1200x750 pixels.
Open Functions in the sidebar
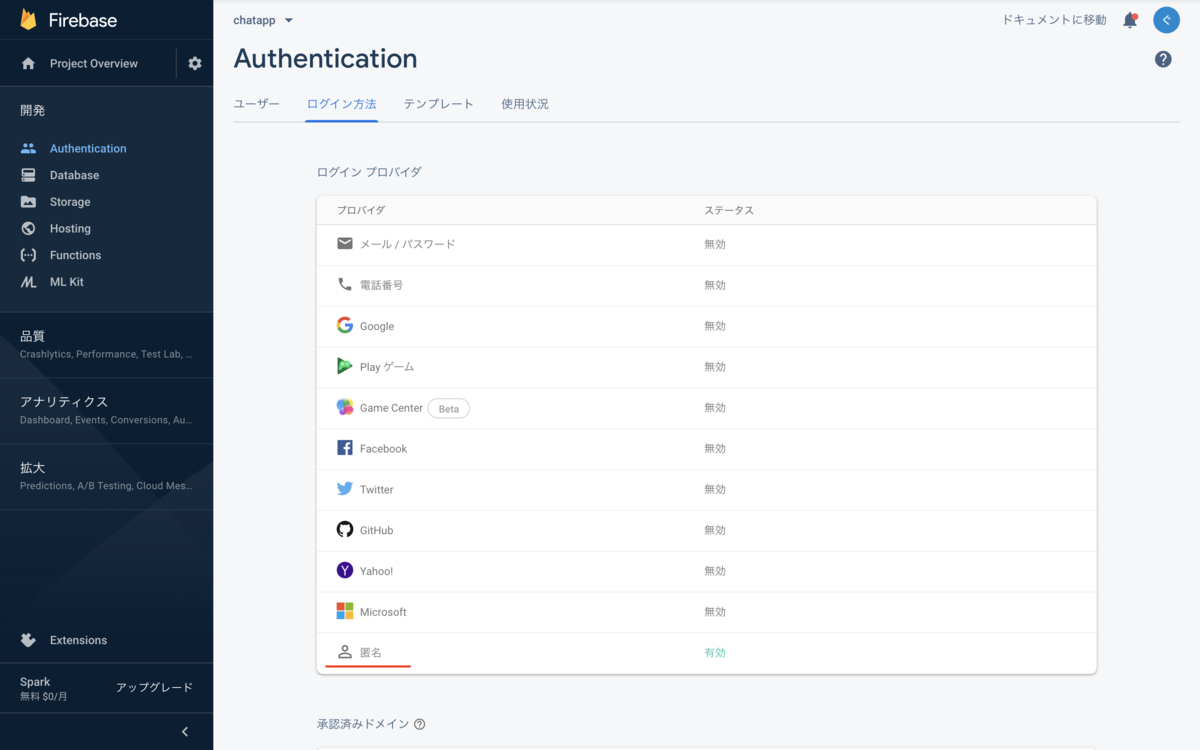tap(75, 255)
